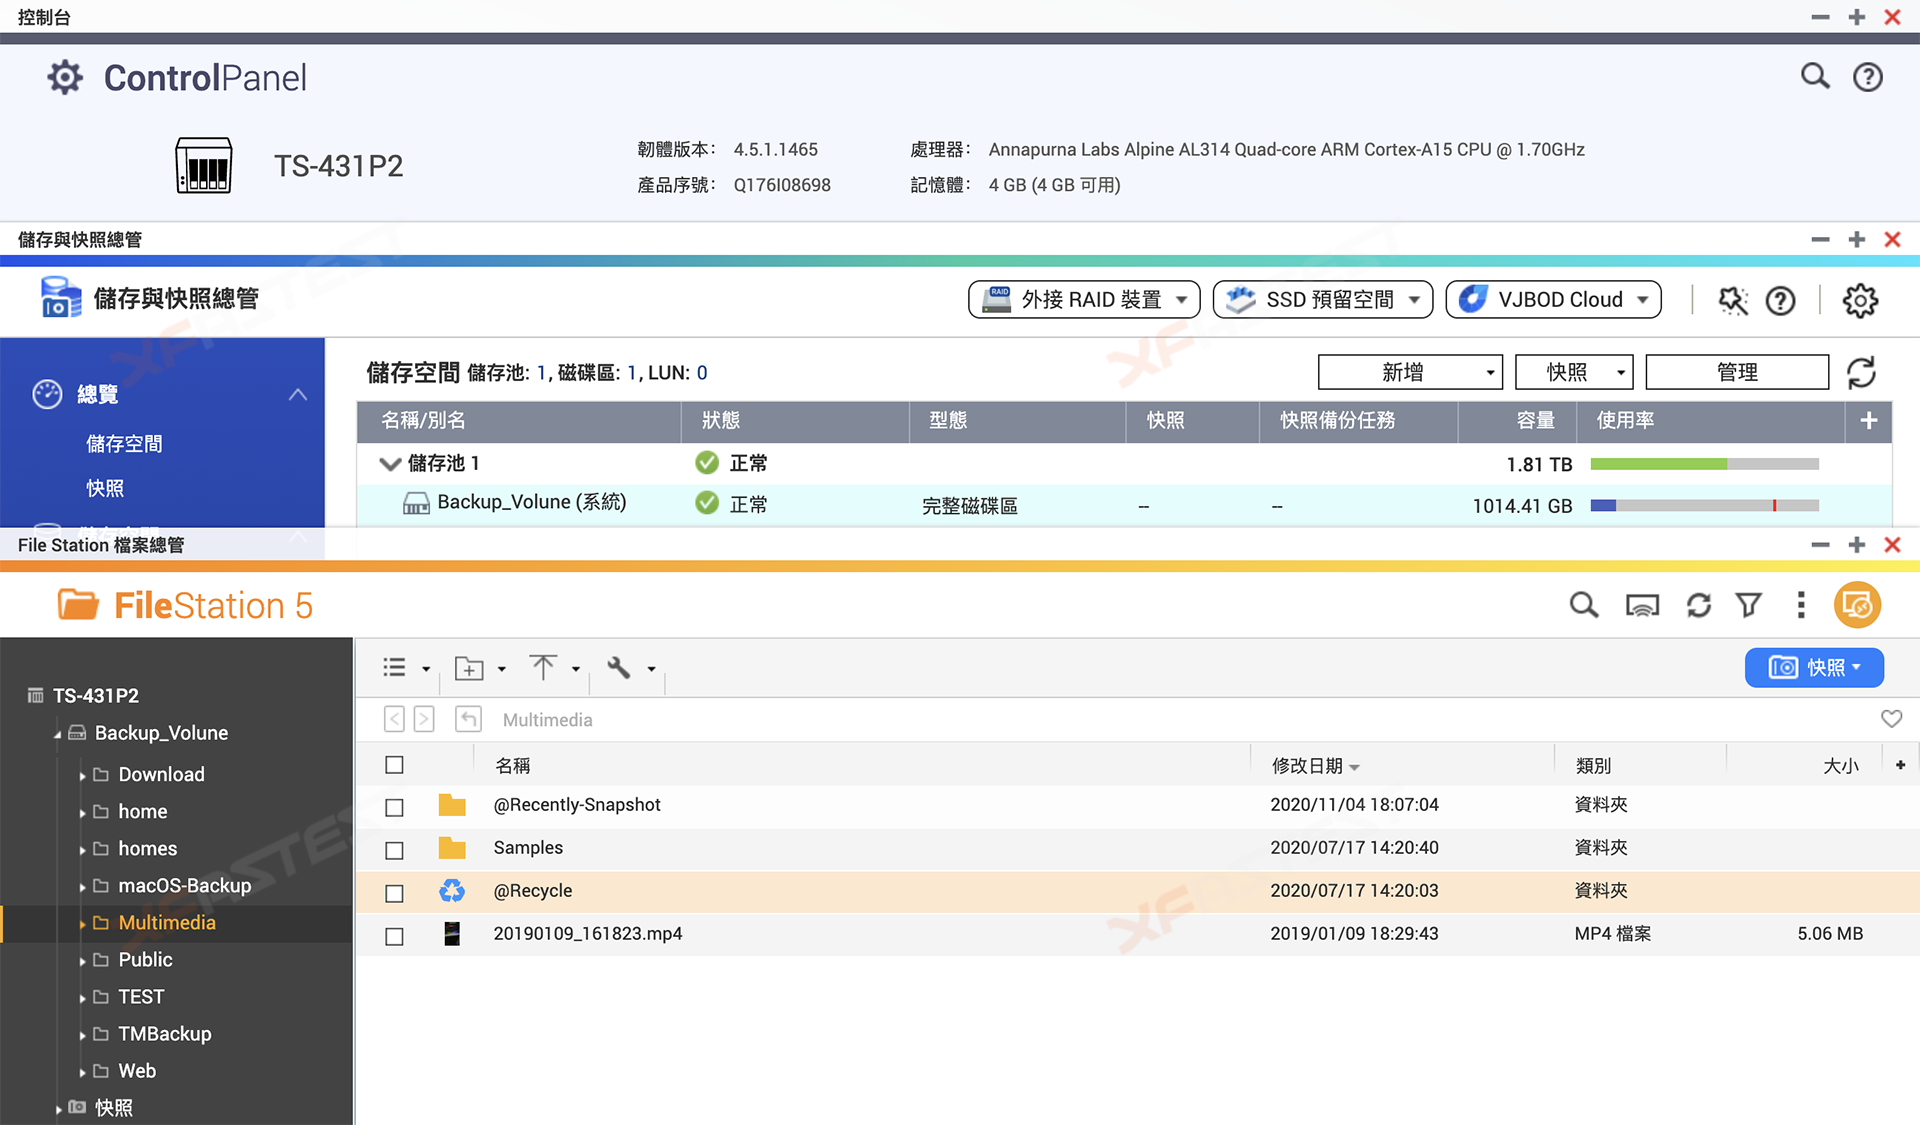Image resolution: width=1920 pixels, height=1125 pixels.
Task: Open the 外接 RAID 裝置 dropdown
Action: click(1084, 300)
